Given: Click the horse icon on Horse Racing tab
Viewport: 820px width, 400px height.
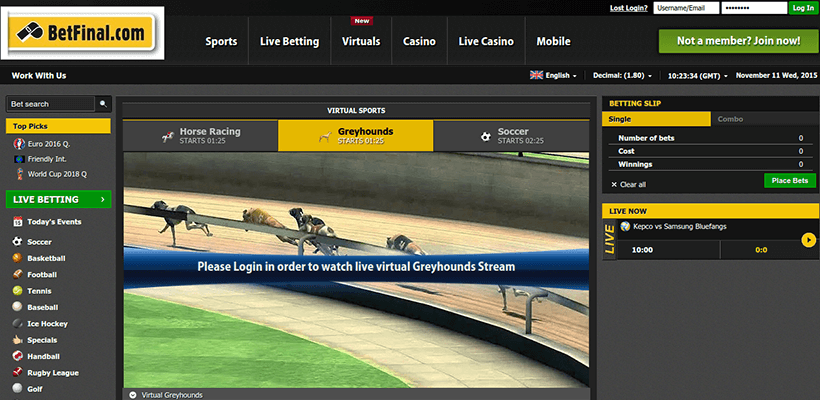Looking at the screenshot, I should pos(167,136).
